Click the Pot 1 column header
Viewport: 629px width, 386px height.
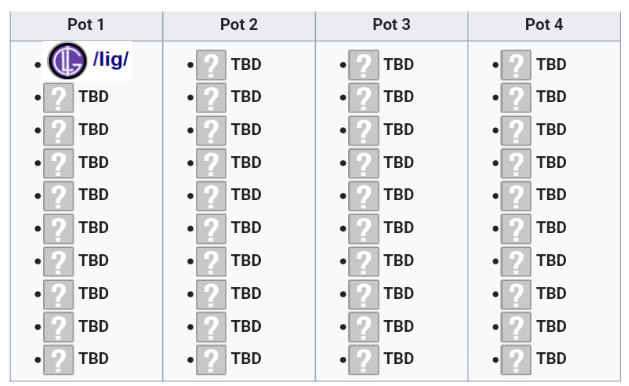pos(86,25)
